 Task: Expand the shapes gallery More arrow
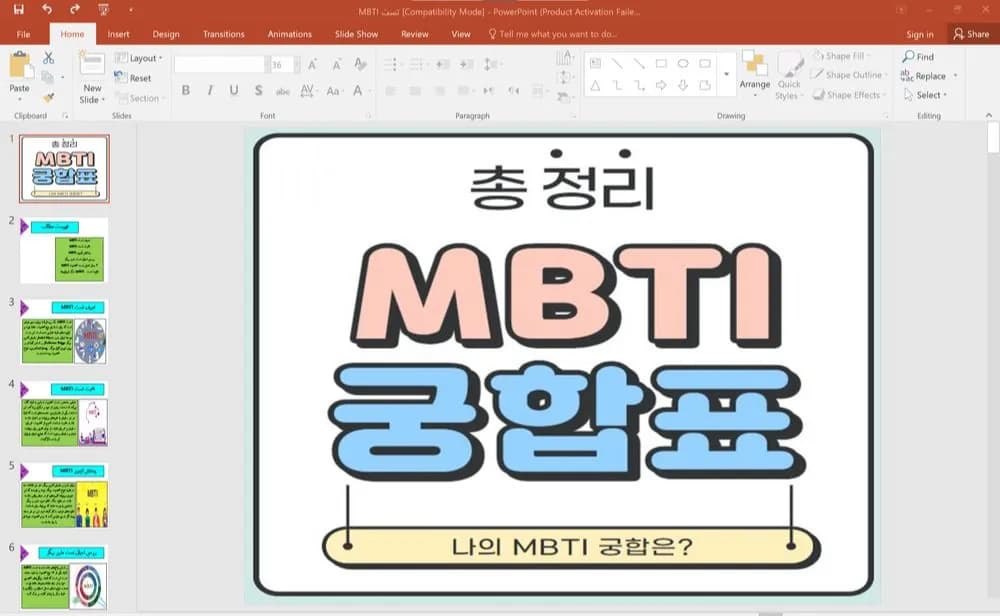726,74
